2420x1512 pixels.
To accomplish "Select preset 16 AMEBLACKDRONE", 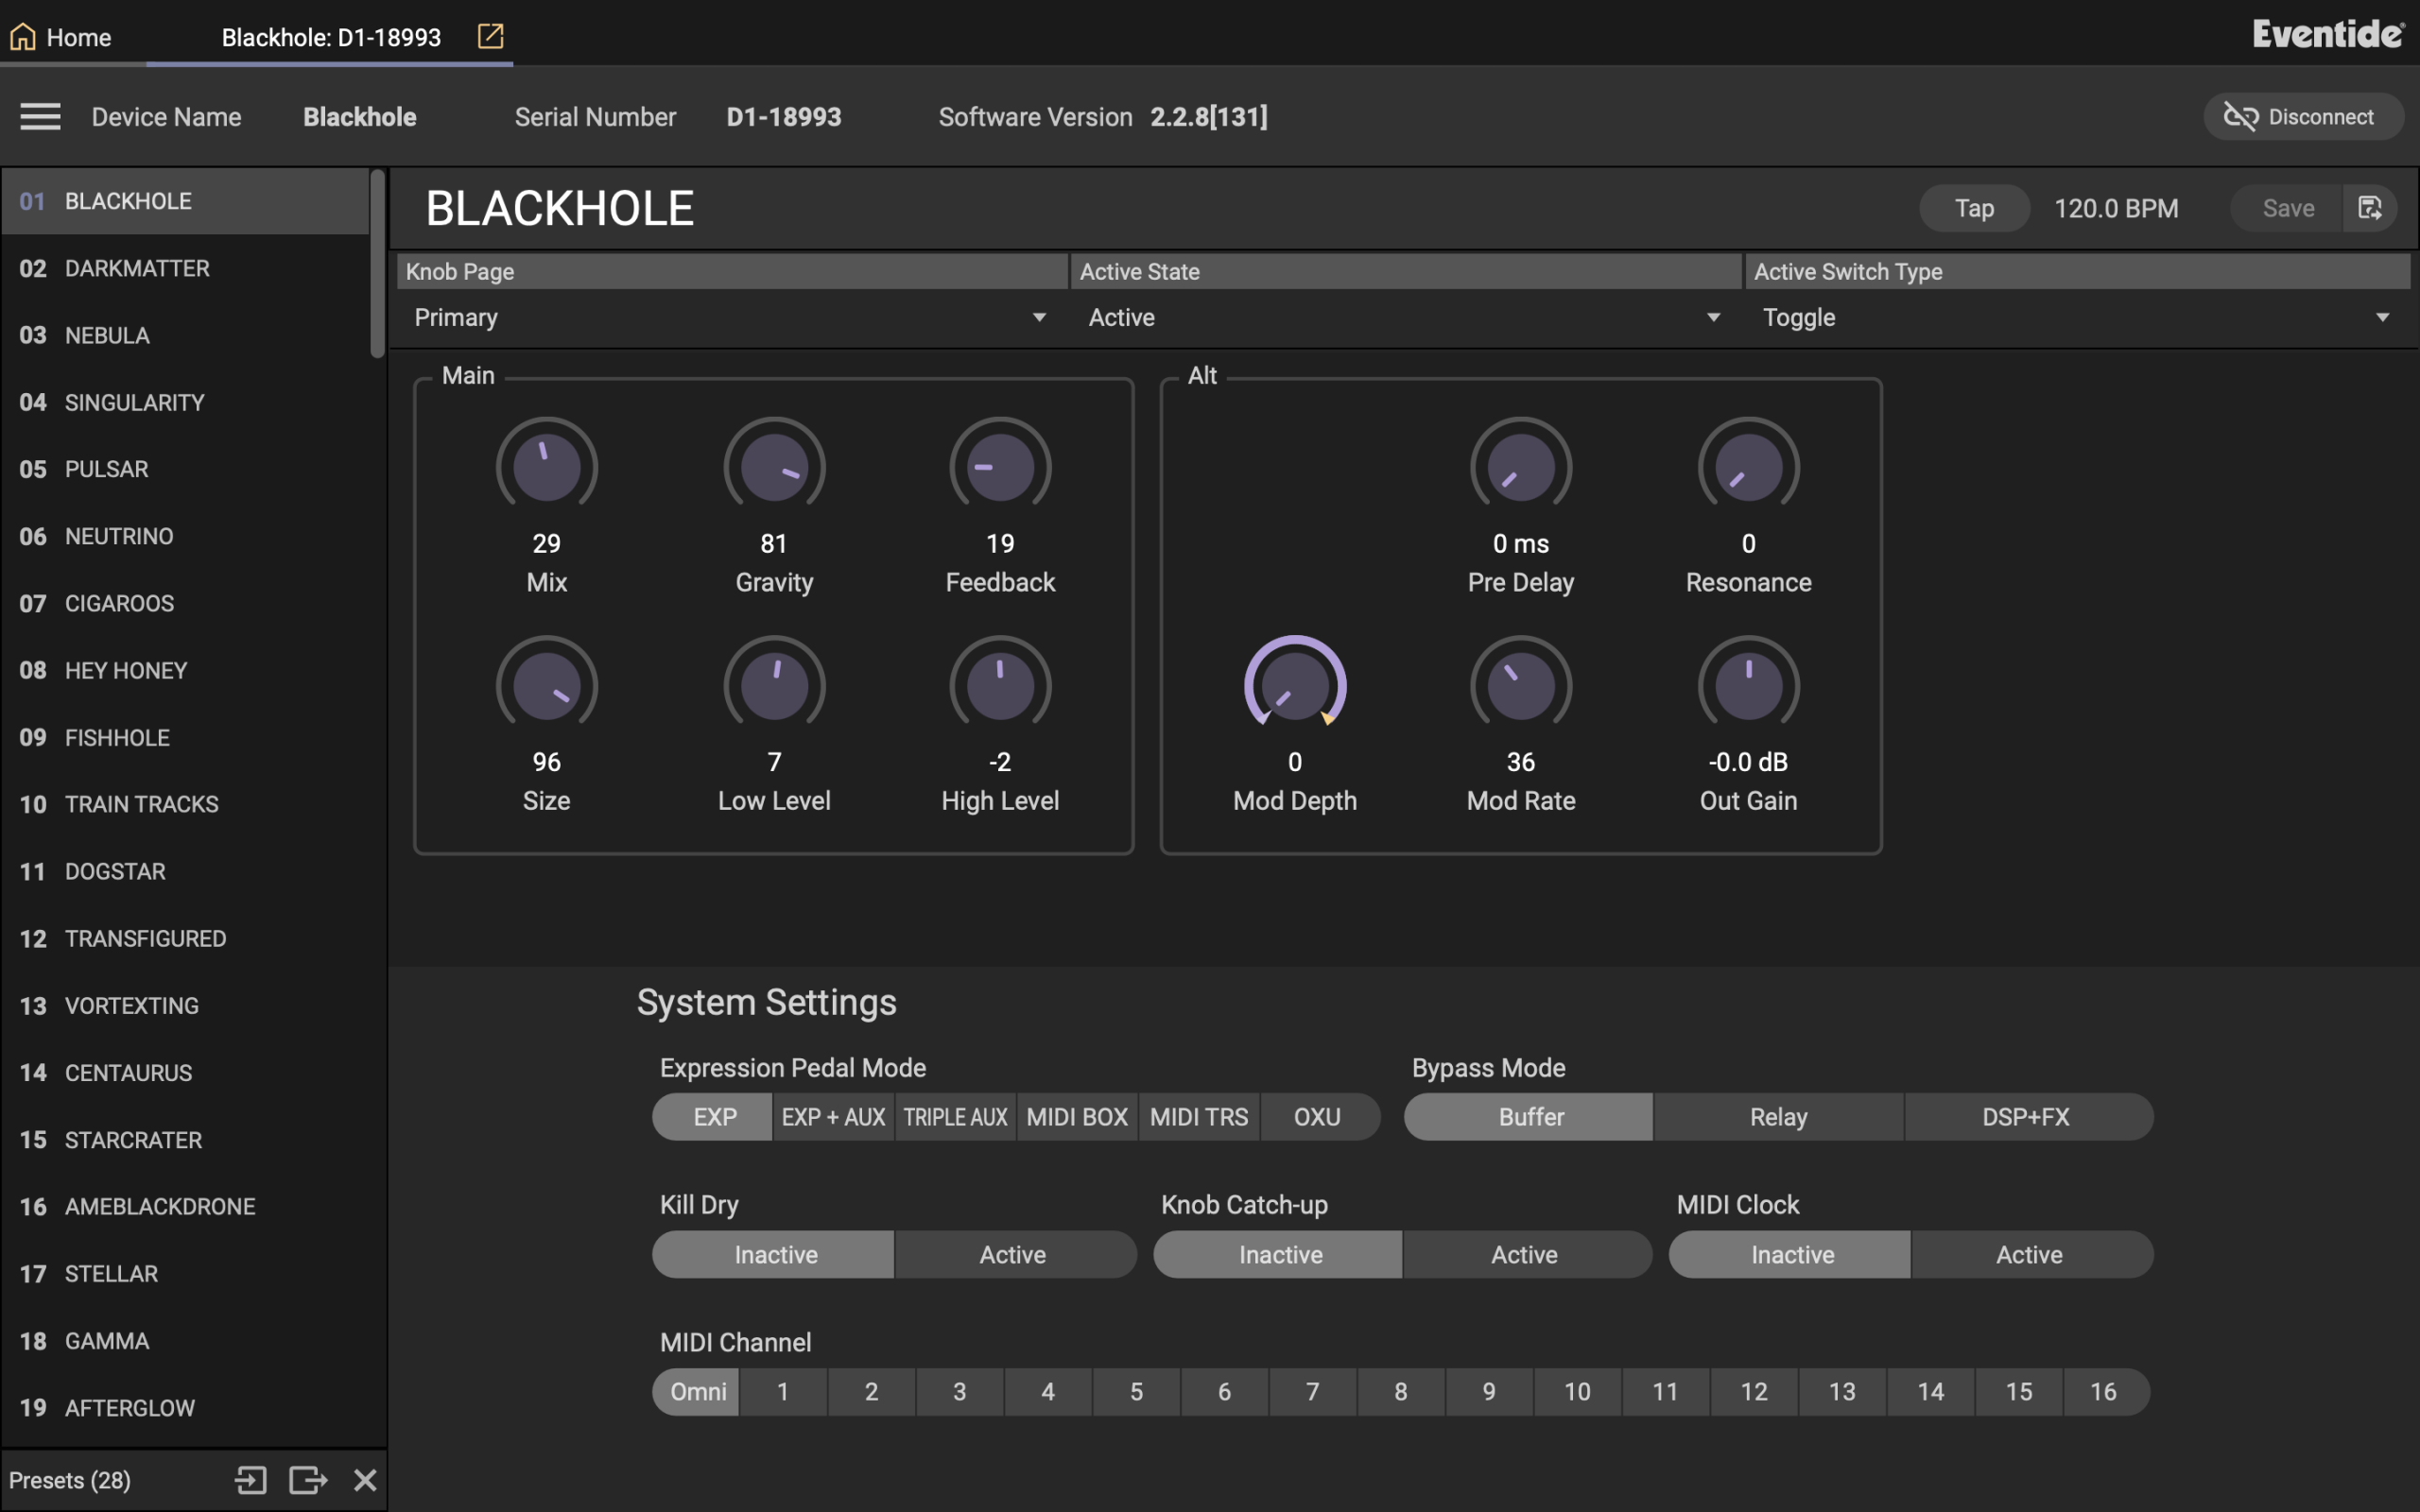I will click(x=186, y=1206).
